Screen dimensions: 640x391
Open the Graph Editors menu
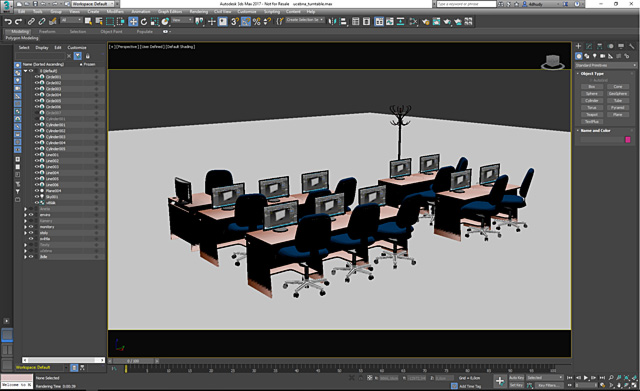(x=170, y=11)
